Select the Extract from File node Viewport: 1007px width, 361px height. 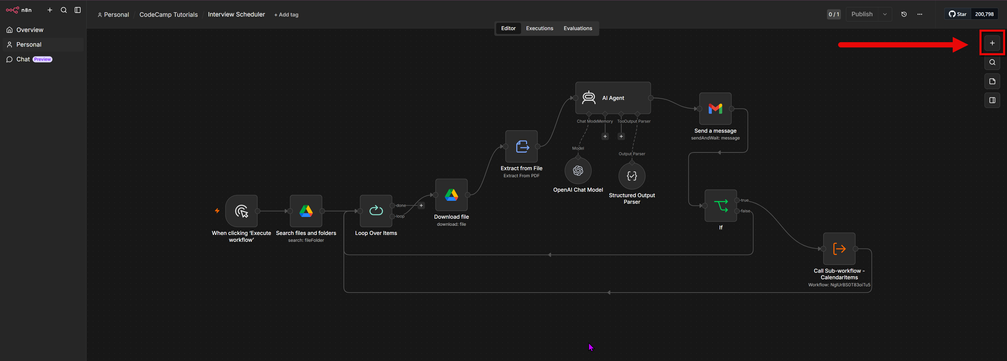tap(521, 146)
